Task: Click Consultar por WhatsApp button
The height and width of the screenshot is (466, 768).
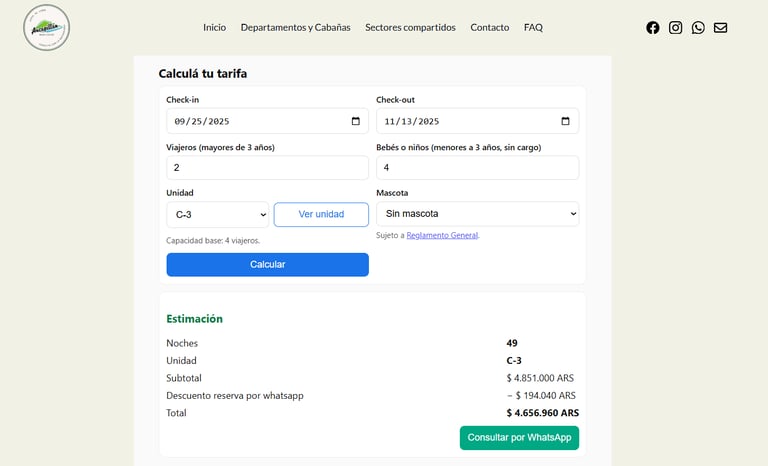Action: (x=519, y=438)
